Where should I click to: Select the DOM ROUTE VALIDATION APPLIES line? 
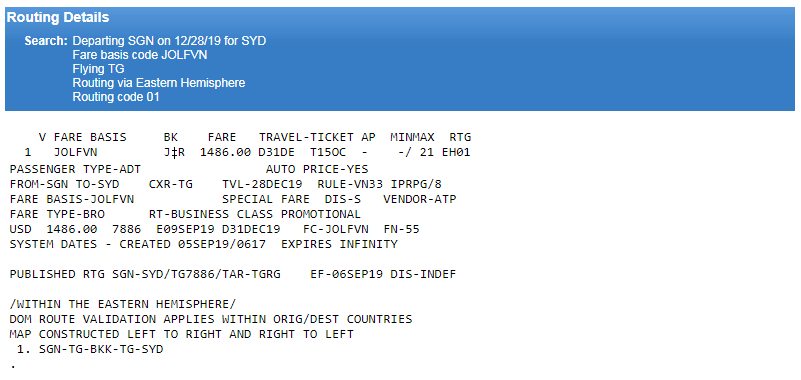point(211,319)
